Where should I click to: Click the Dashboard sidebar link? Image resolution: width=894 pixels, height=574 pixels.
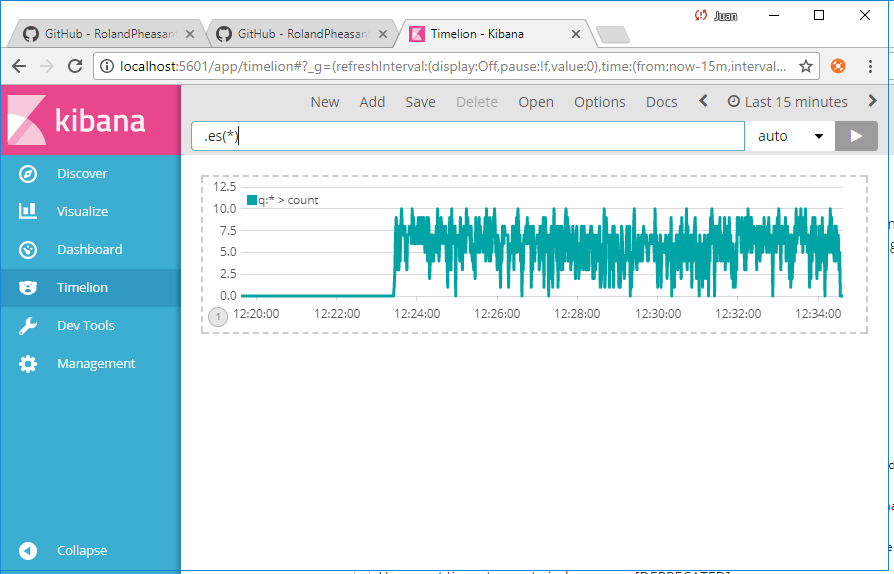[90, 250]
